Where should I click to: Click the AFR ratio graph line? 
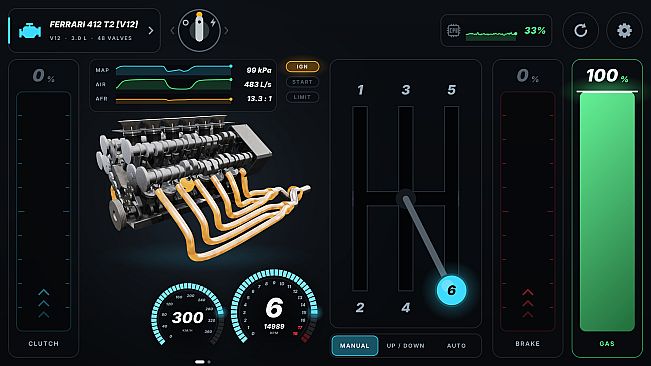click(174, 100)
